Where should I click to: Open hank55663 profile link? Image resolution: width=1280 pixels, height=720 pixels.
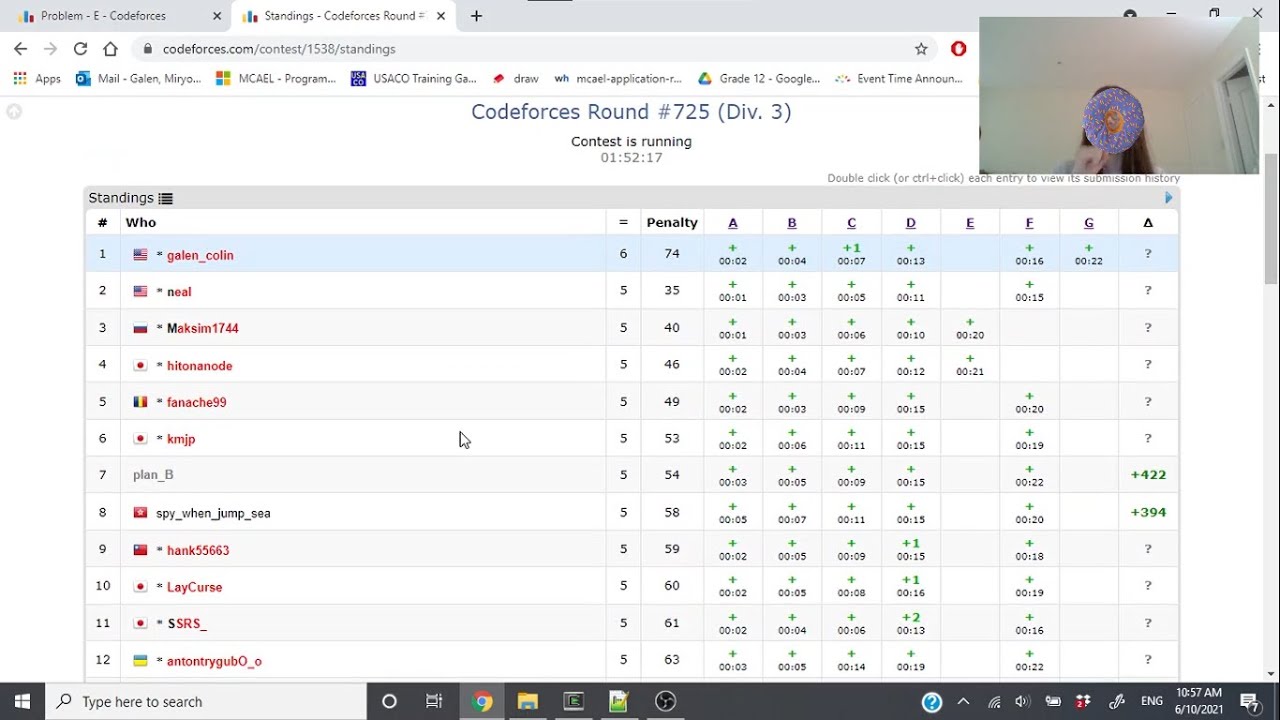coord(198,550)
